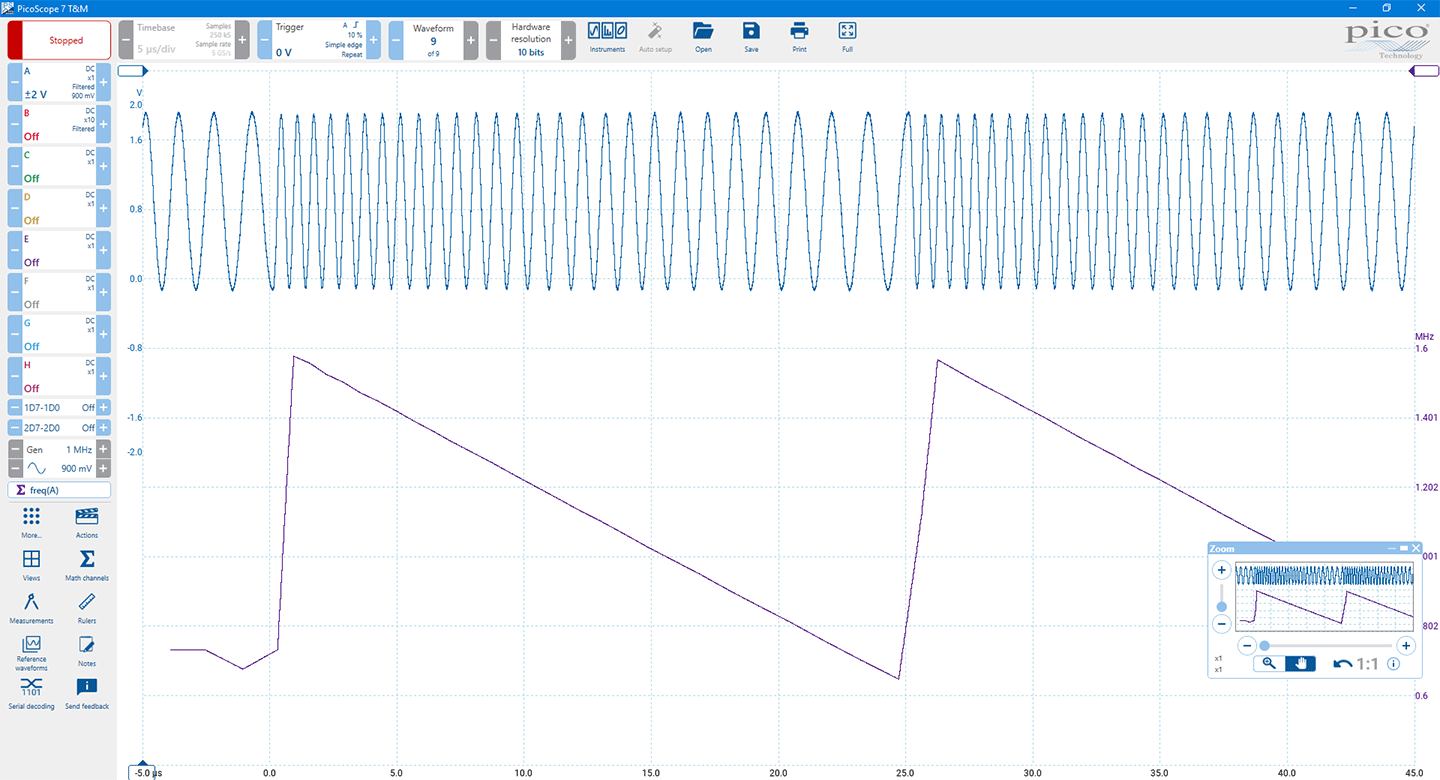1440x780 pixels.
Task: Click the Save button
Action: click(x=751, y=36)
